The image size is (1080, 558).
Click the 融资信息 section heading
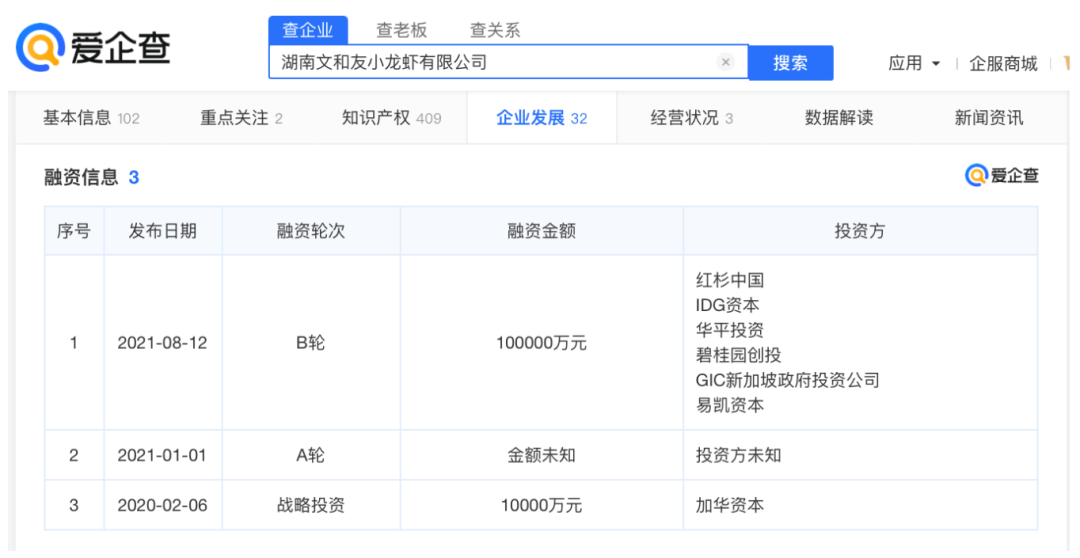[81, 177]
